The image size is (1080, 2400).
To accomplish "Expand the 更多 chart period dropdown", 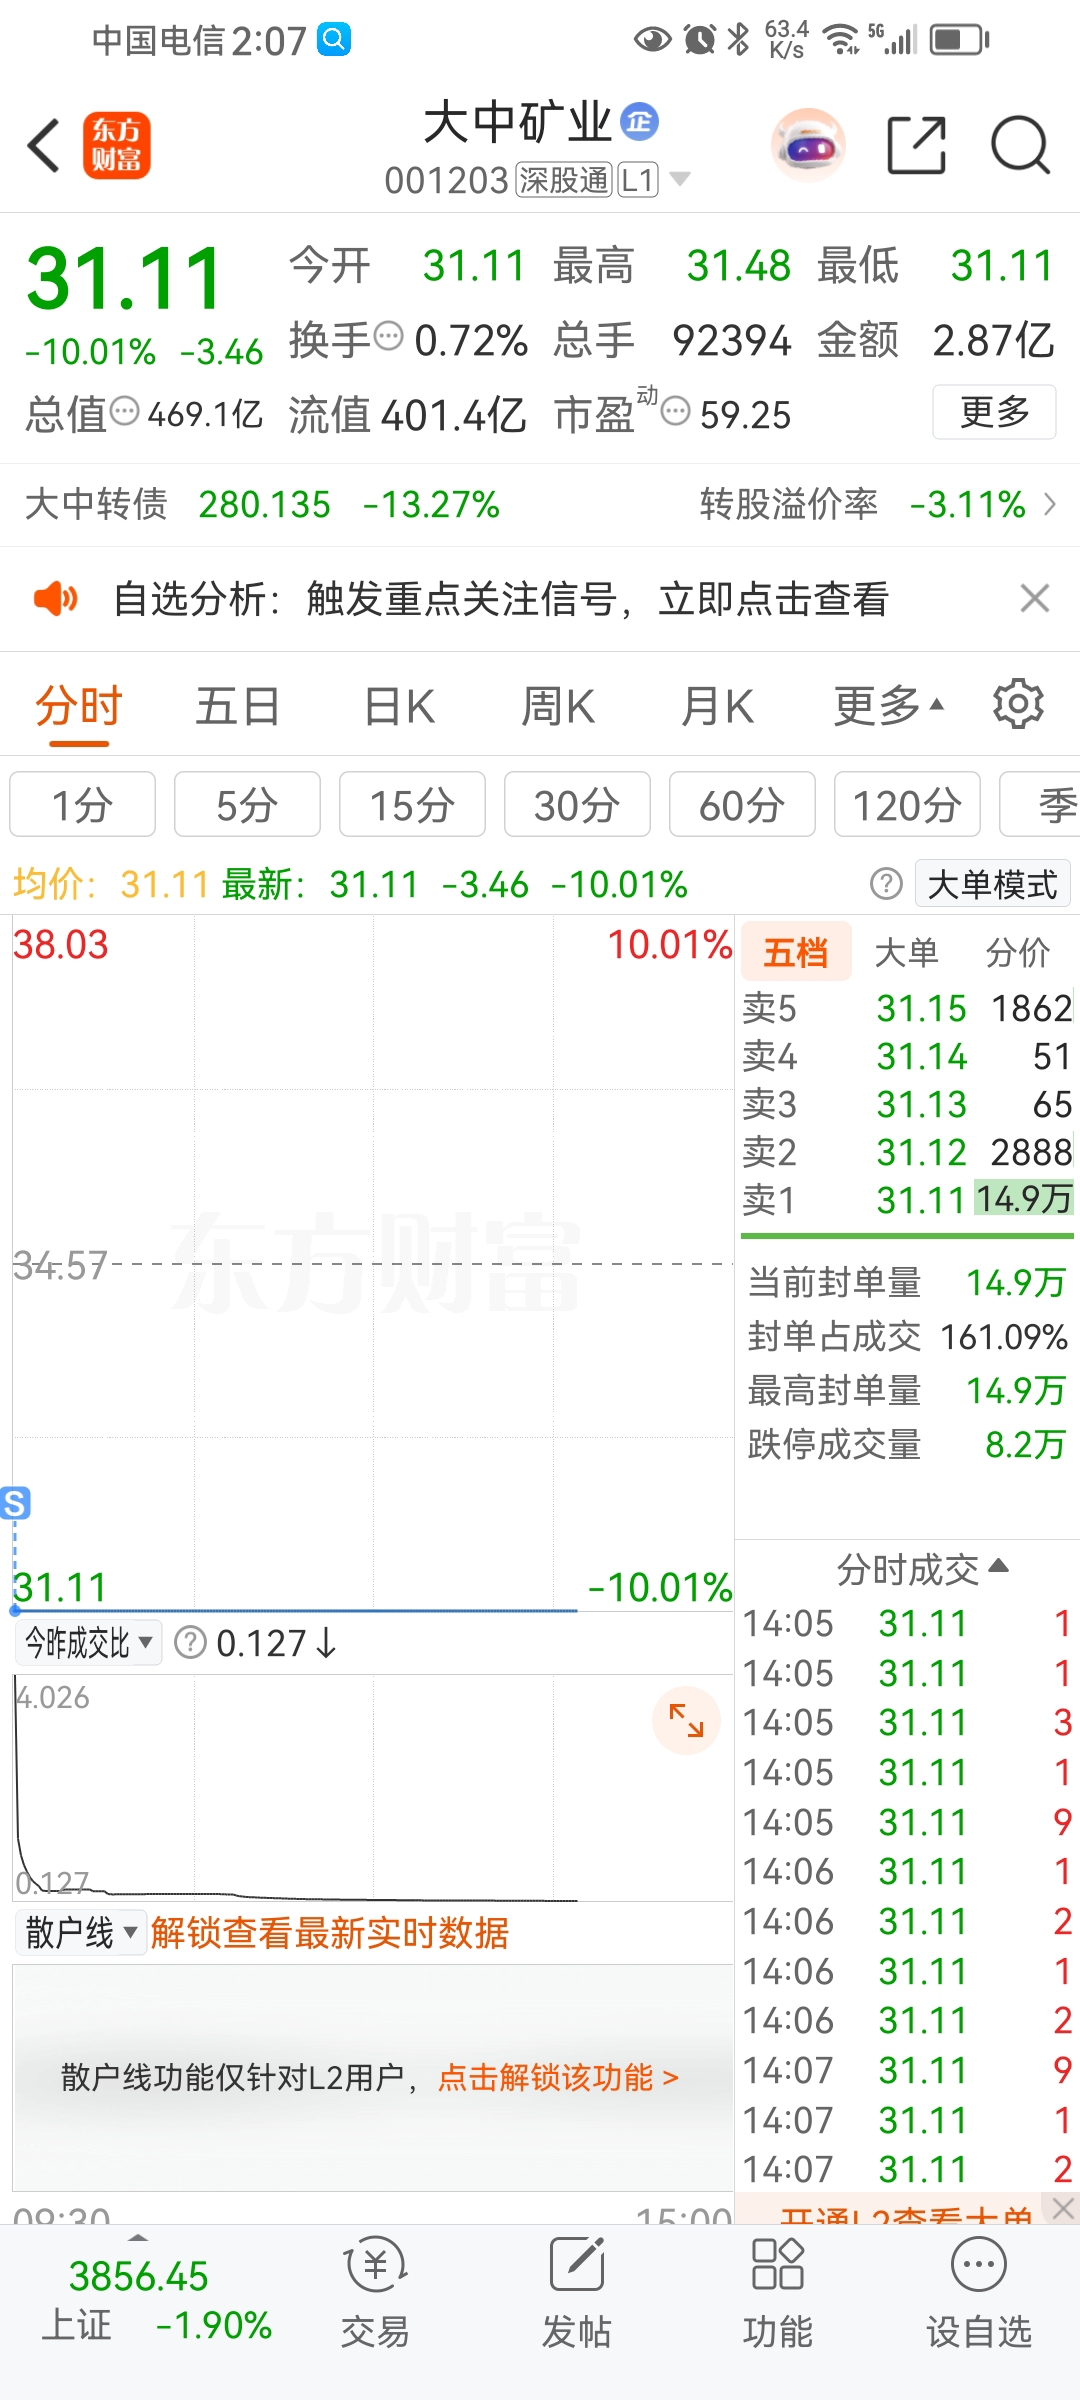I will 889,707.
